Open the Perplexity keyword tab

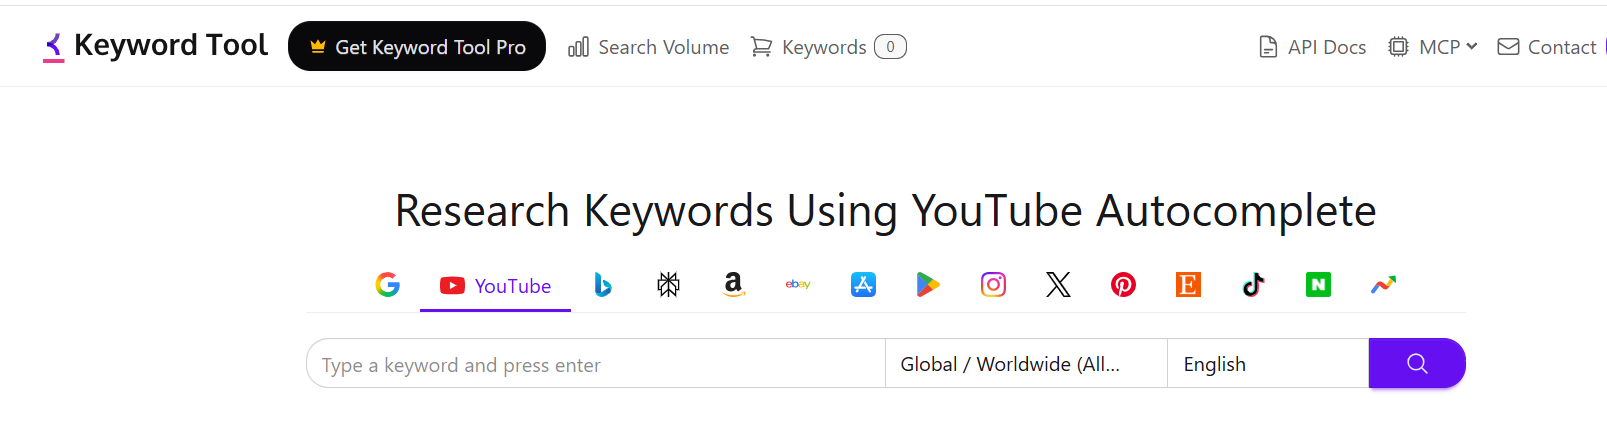[x=668, y=285]
